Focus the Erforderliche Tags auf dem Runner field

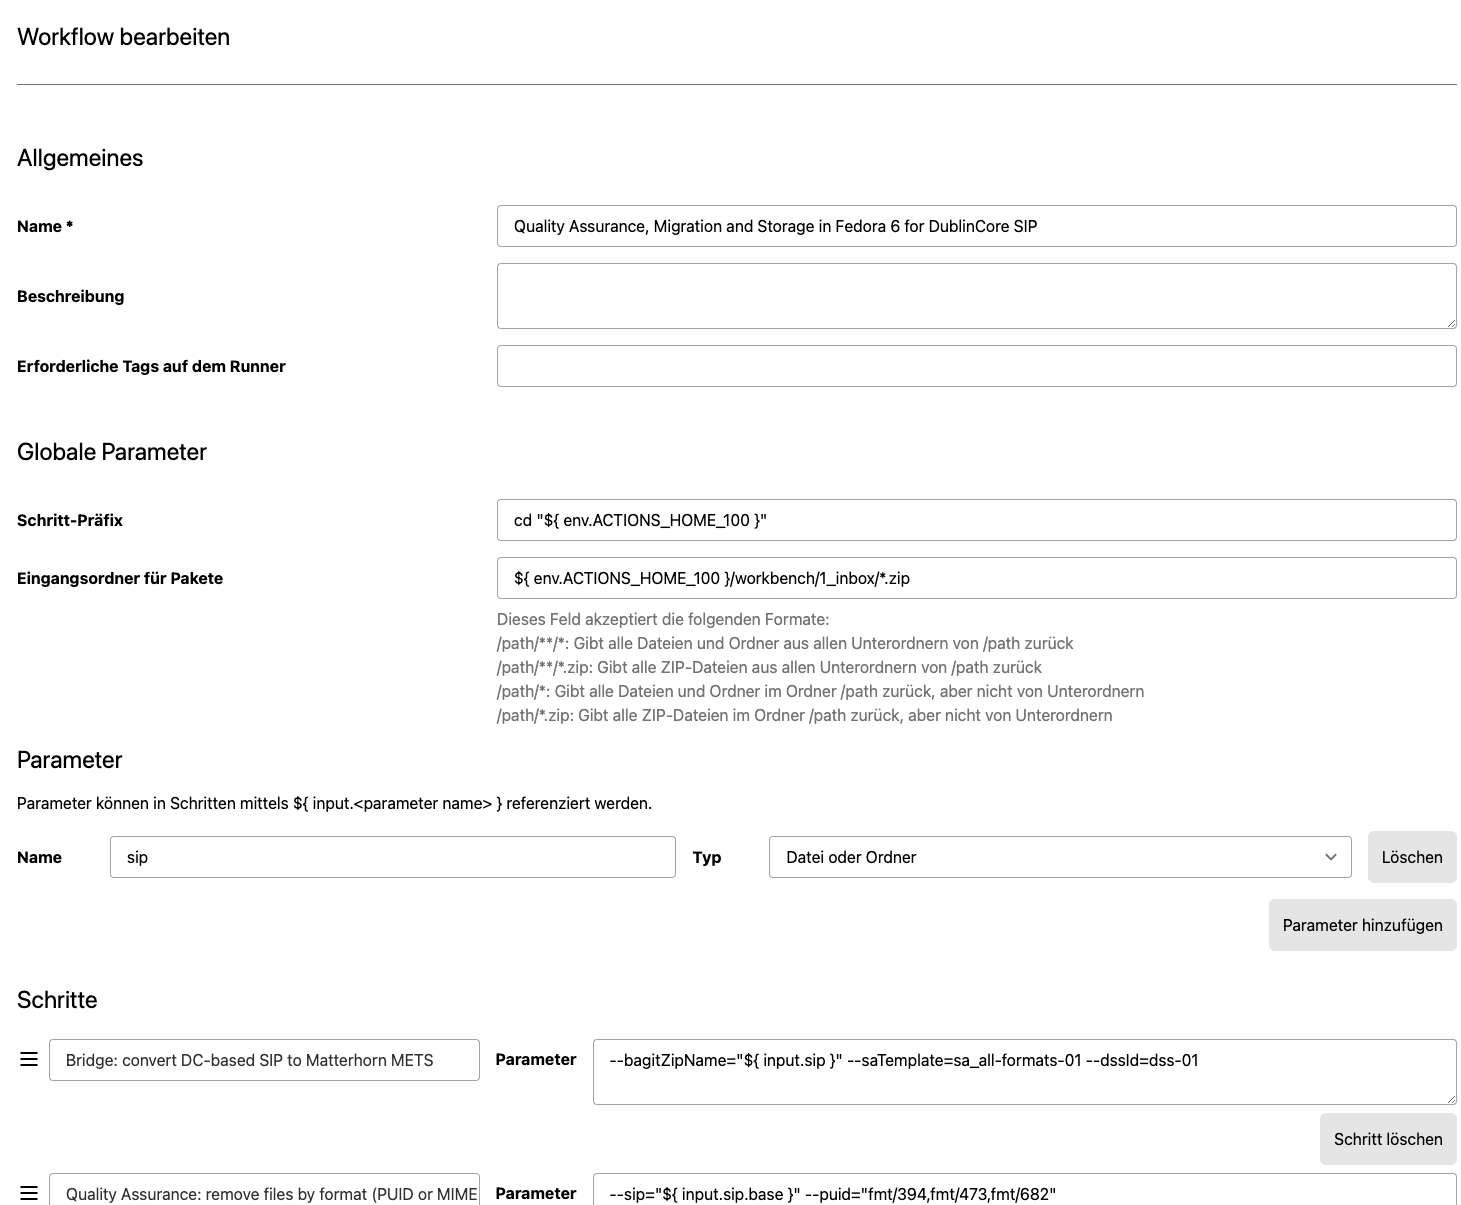click(x=976, y=366)
